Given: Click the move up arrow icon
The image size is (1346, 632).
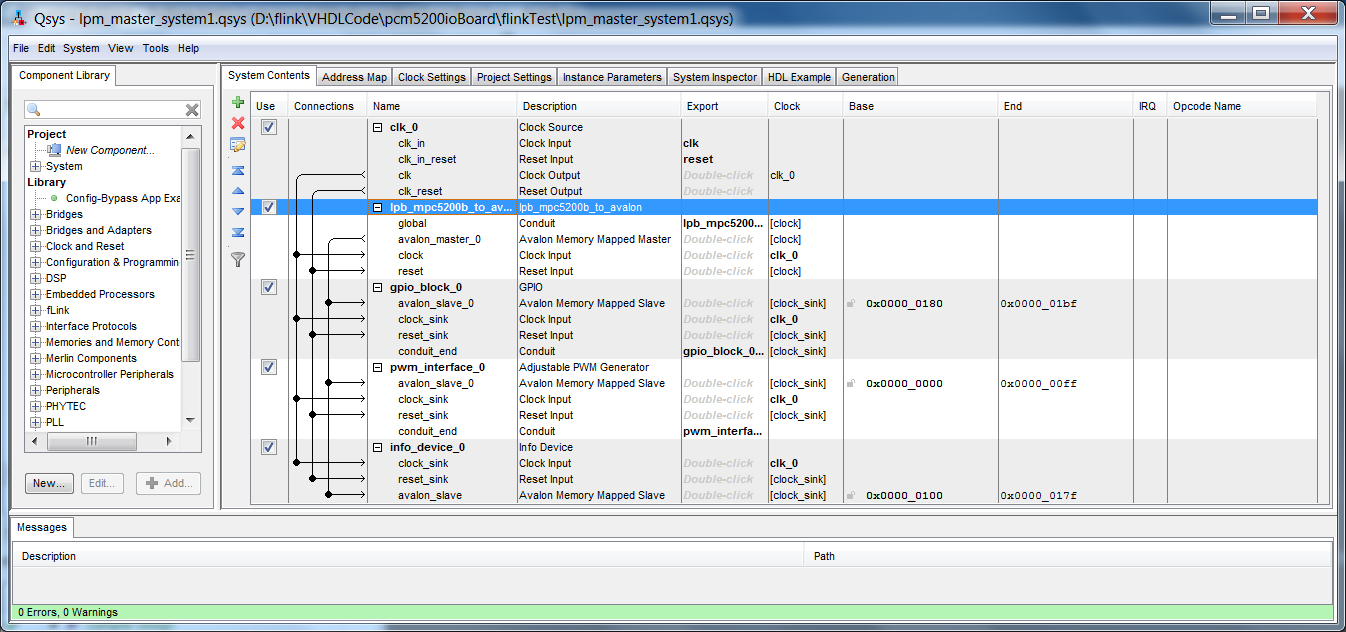Looking at the screenshot, I should [238, 190].
